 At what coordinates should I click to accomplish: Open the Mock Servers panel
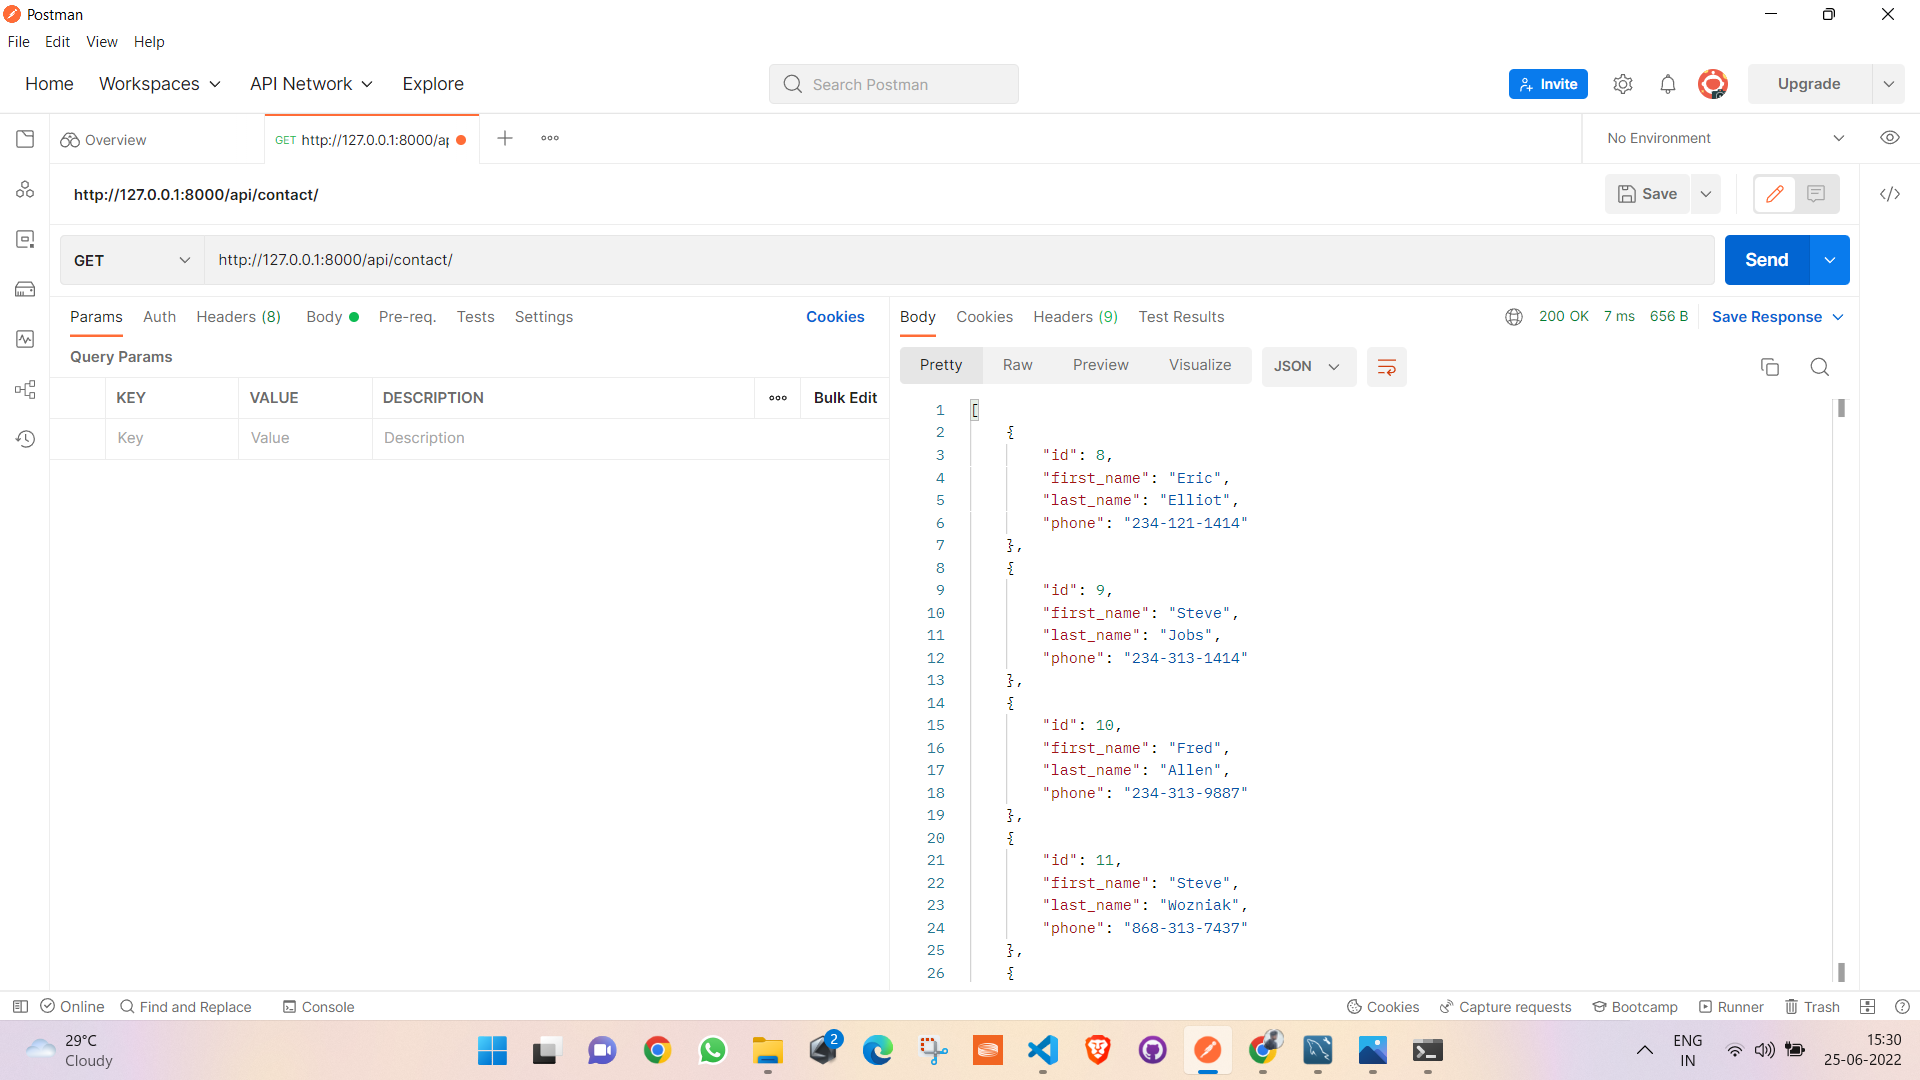pyautogui.click(x=25, y=289)
